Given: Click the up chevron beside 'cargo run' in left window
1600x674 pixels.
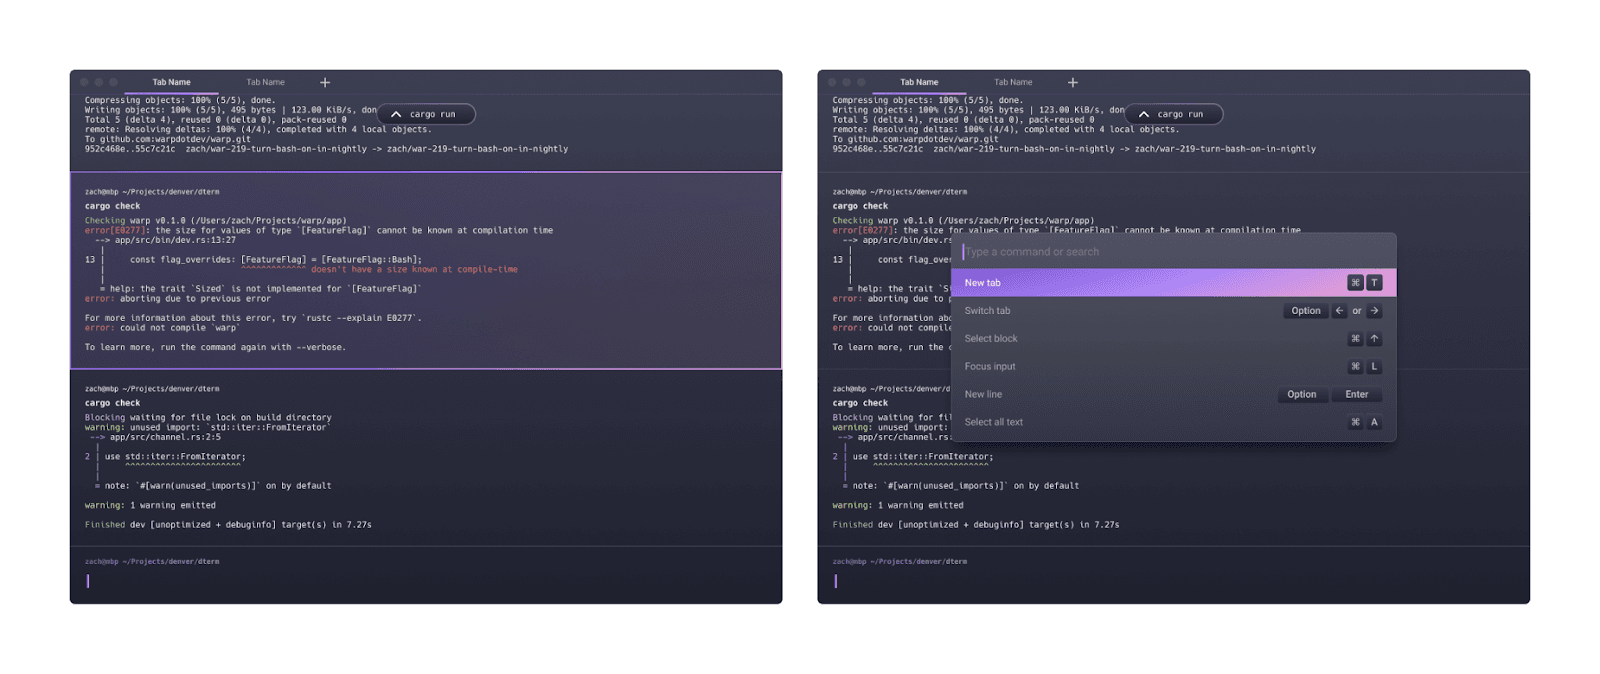Looking at the screenshot, I should (x=396, y=115).
